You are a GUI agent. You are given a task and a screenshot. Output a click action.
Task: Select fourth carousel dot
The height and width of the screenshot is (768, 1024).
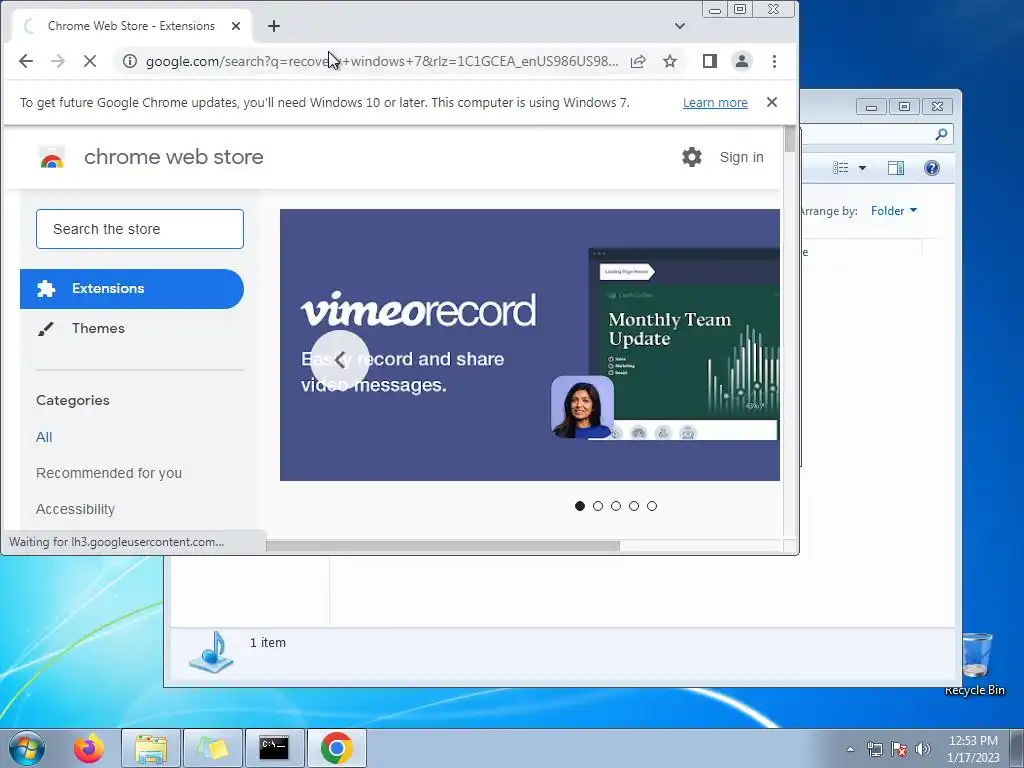coord(634,506)
